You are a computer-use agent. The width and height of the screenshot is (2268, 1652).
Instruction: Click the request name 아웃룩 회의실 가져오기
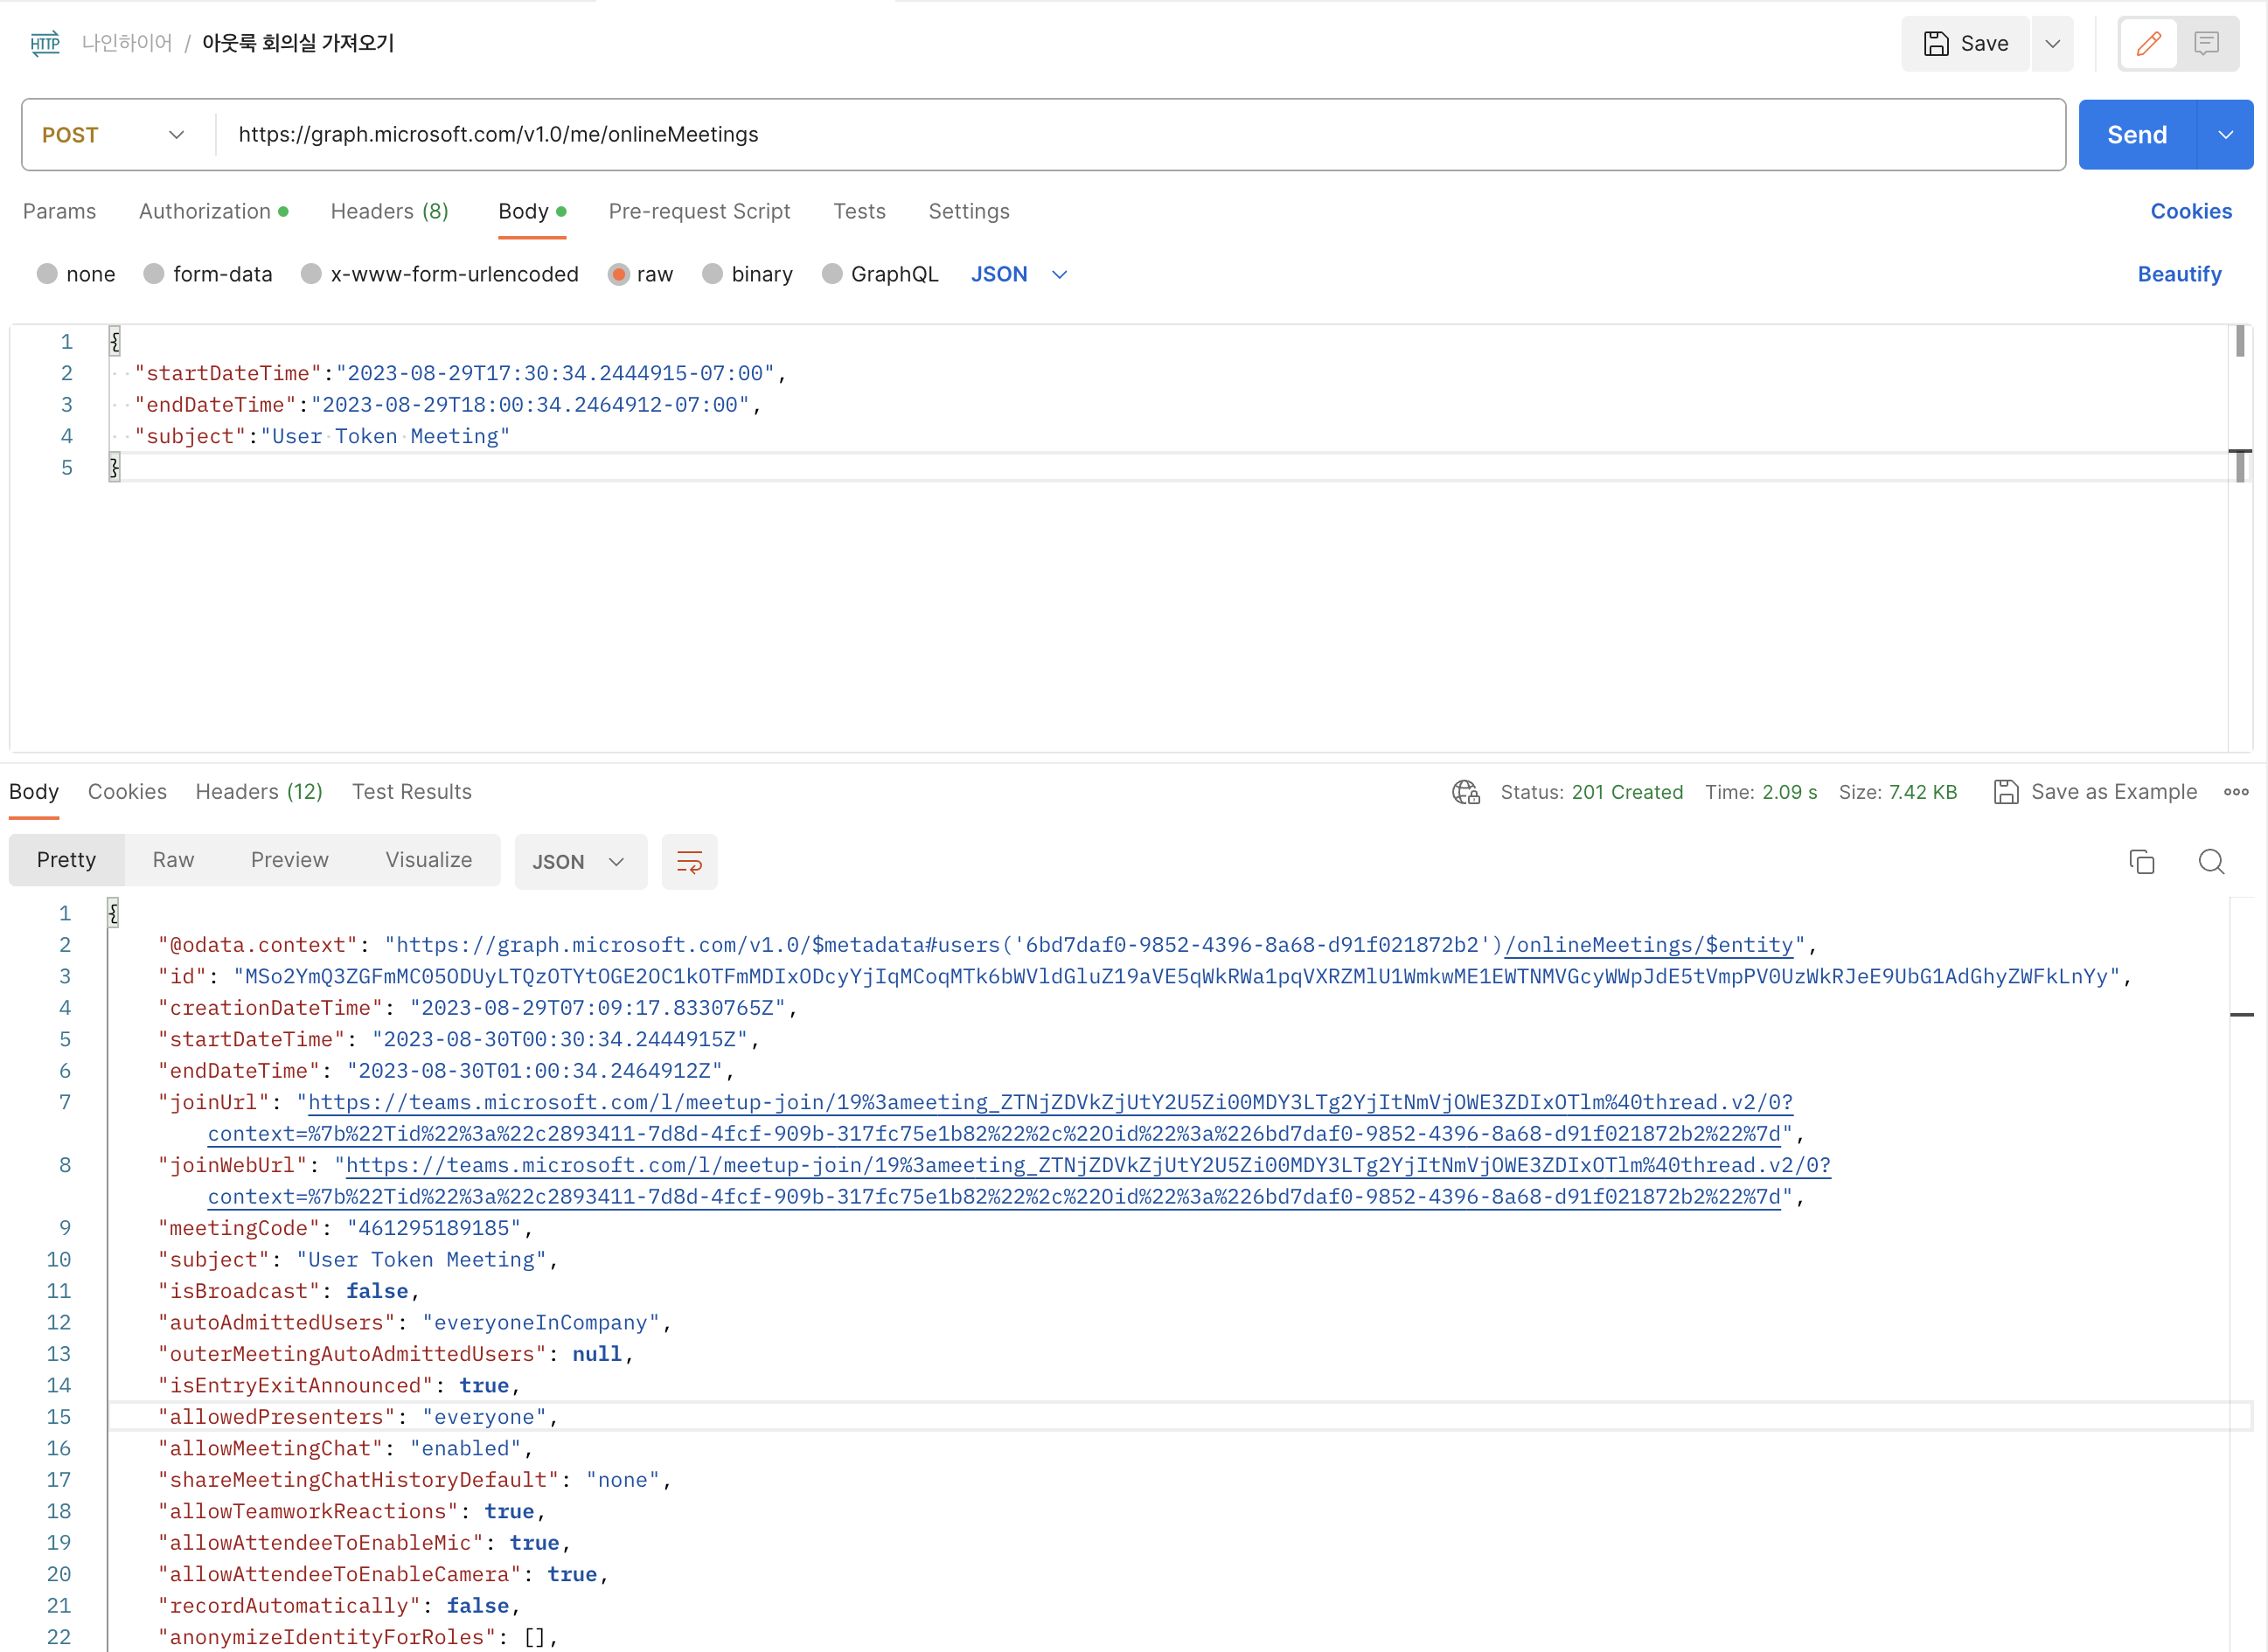(x=298, y=43)
